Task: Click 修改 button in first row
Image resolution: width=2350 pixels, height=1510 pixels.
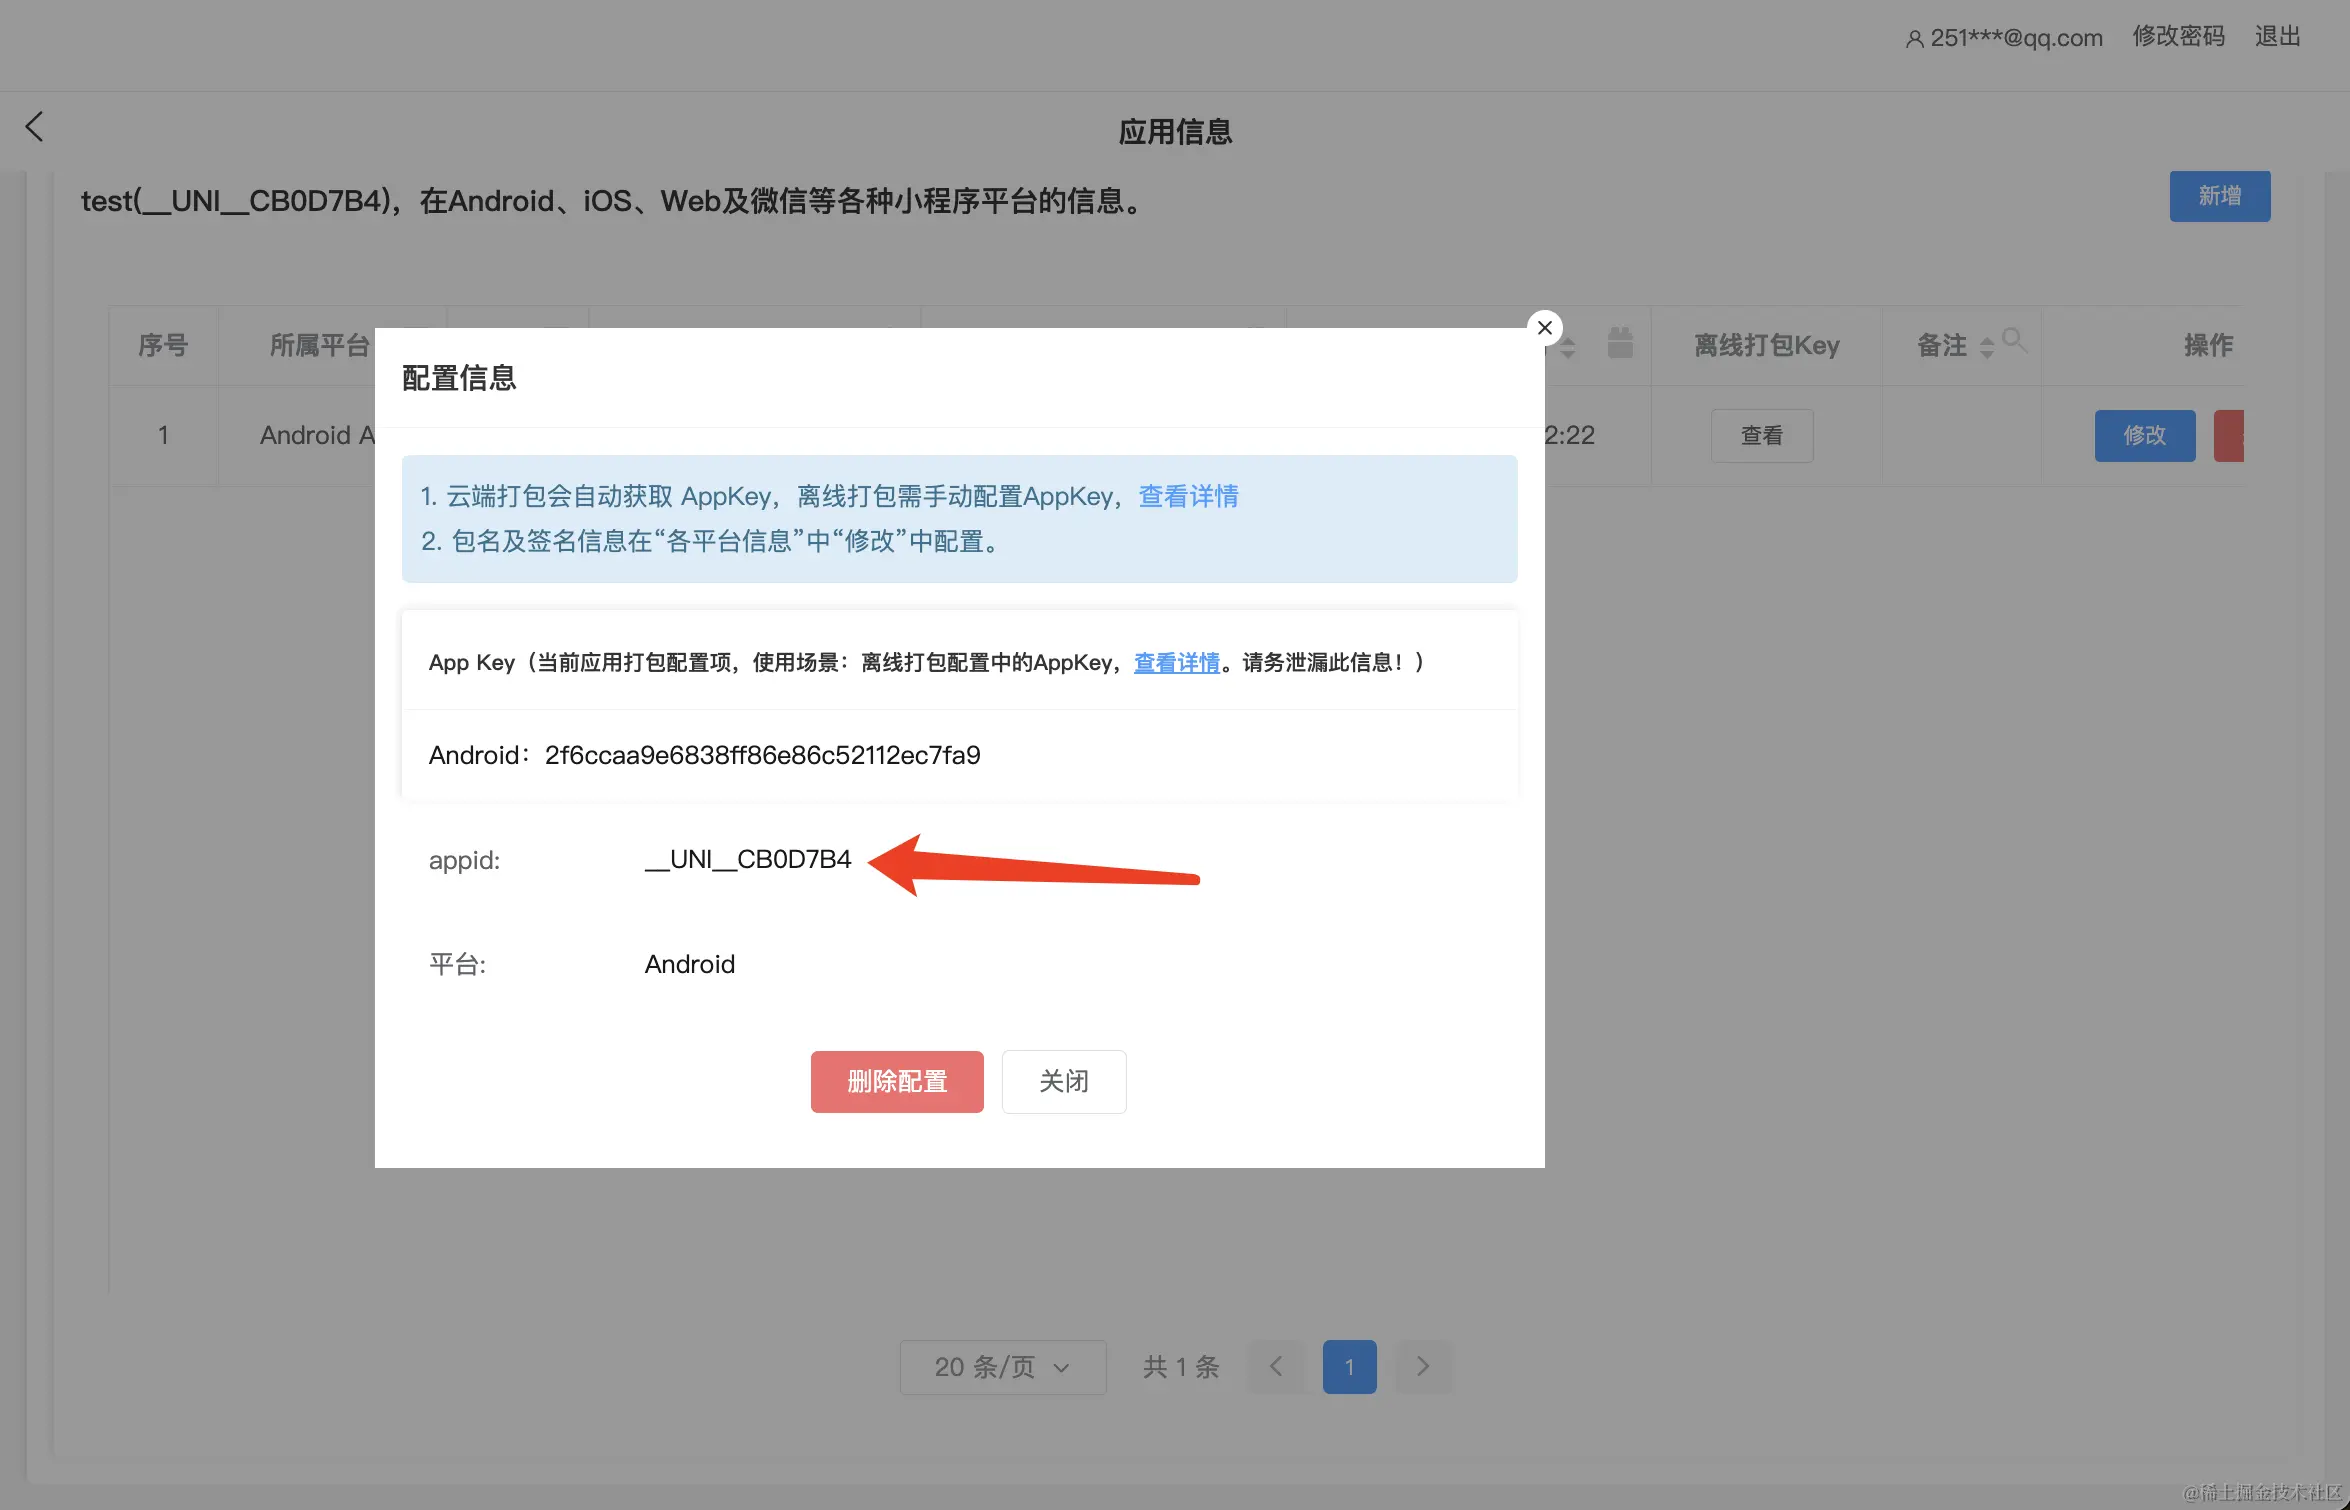Action: click(2144, 435)
